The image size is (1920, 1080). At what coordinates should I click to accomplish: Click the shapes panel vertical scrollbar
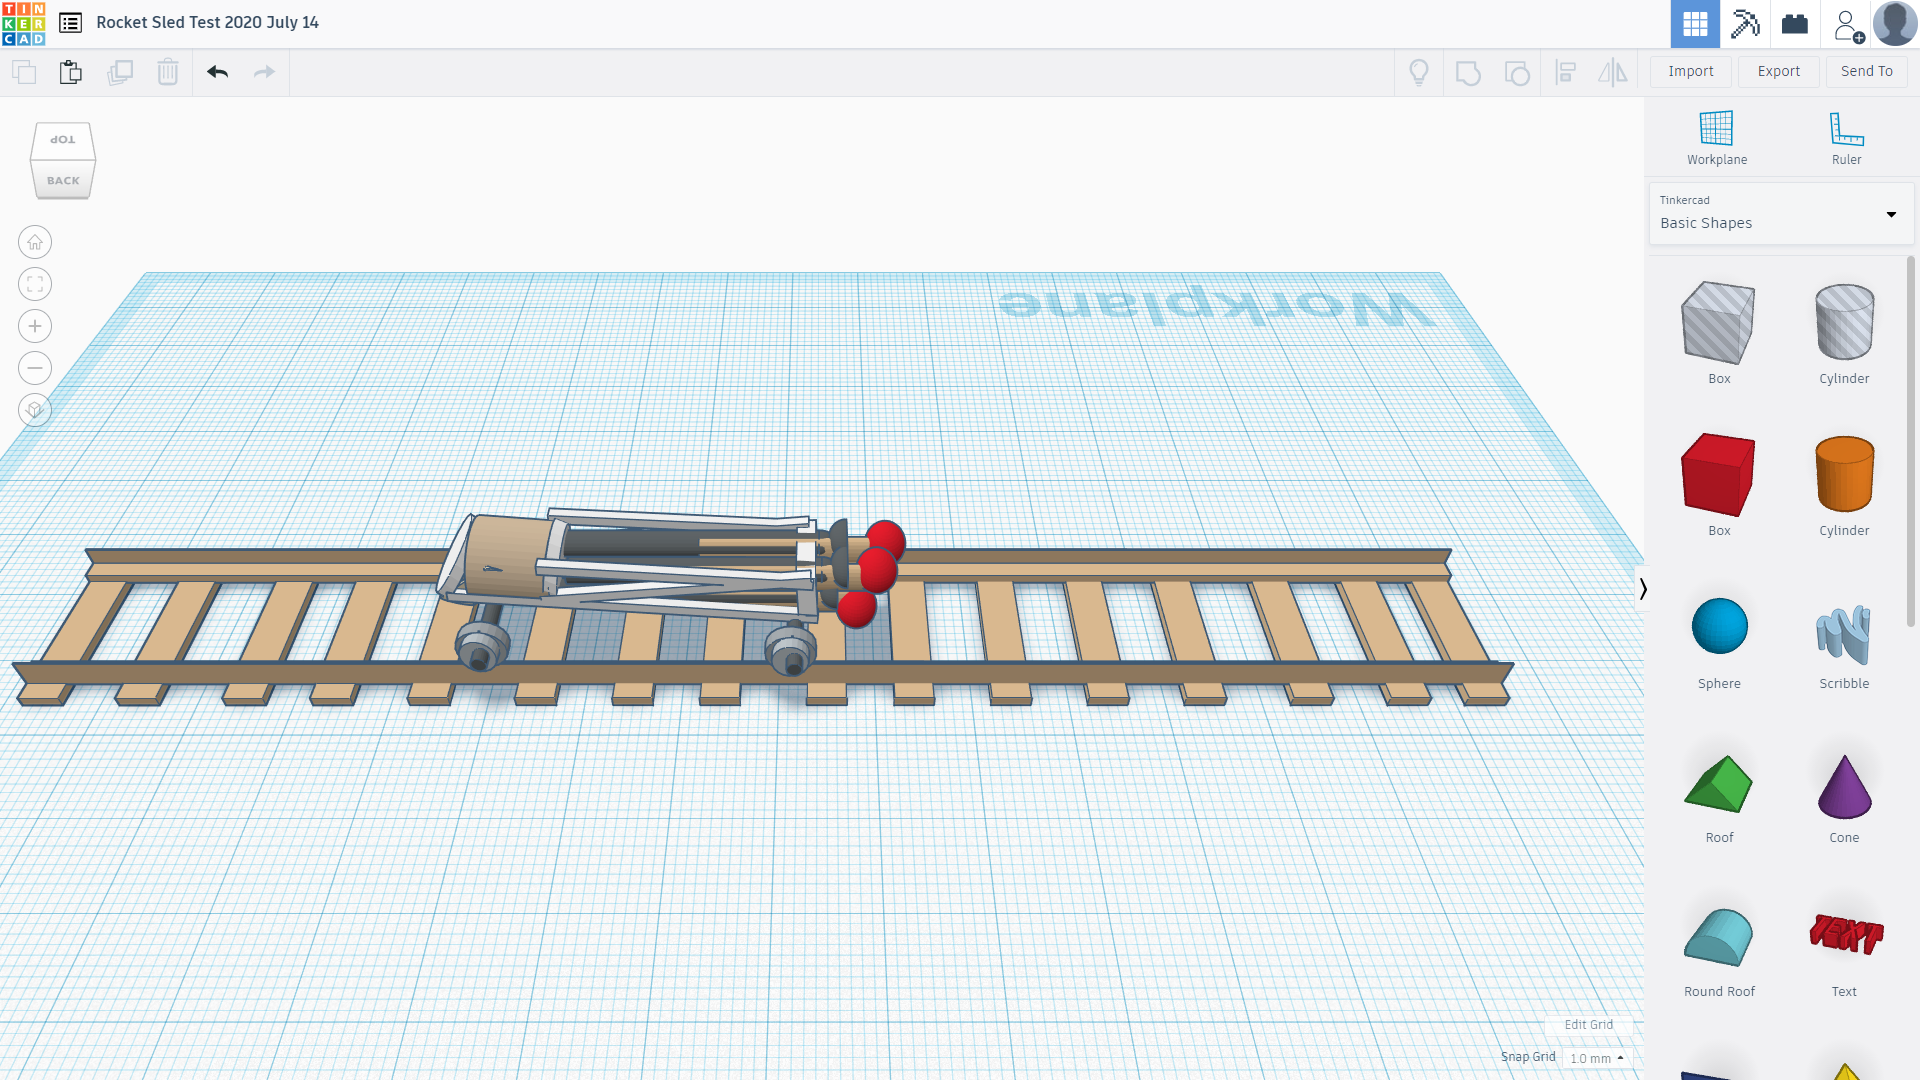tap(1911, 442)
